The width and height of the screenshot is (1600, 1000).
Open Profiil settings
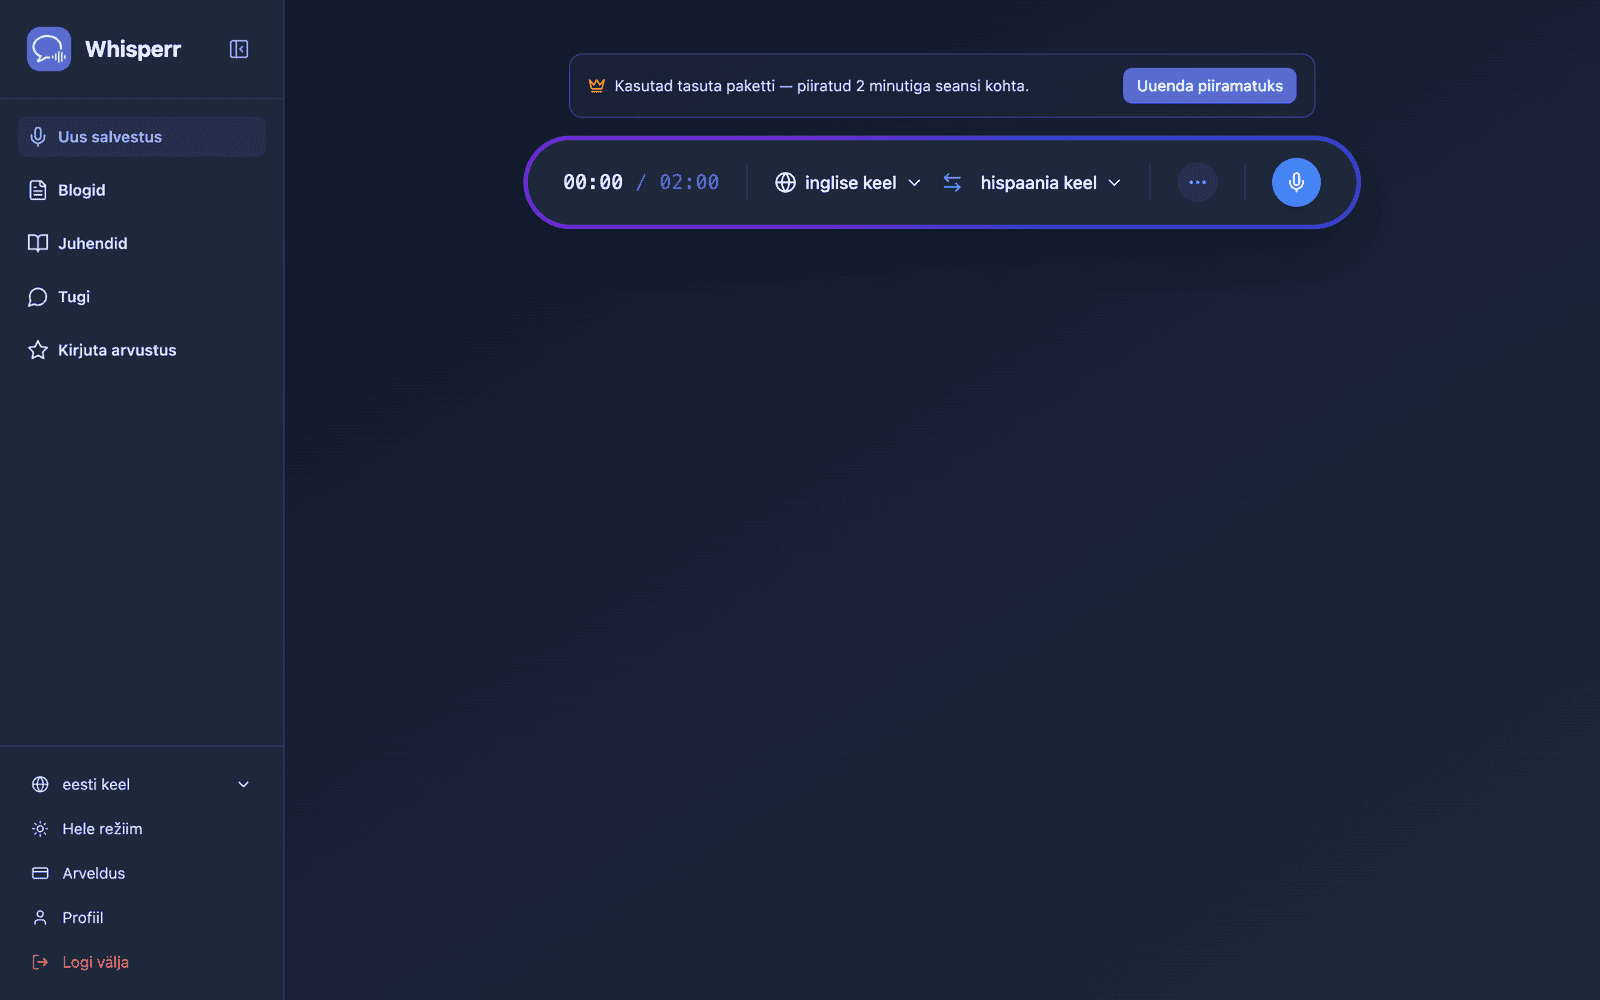[x=141, y=918]
